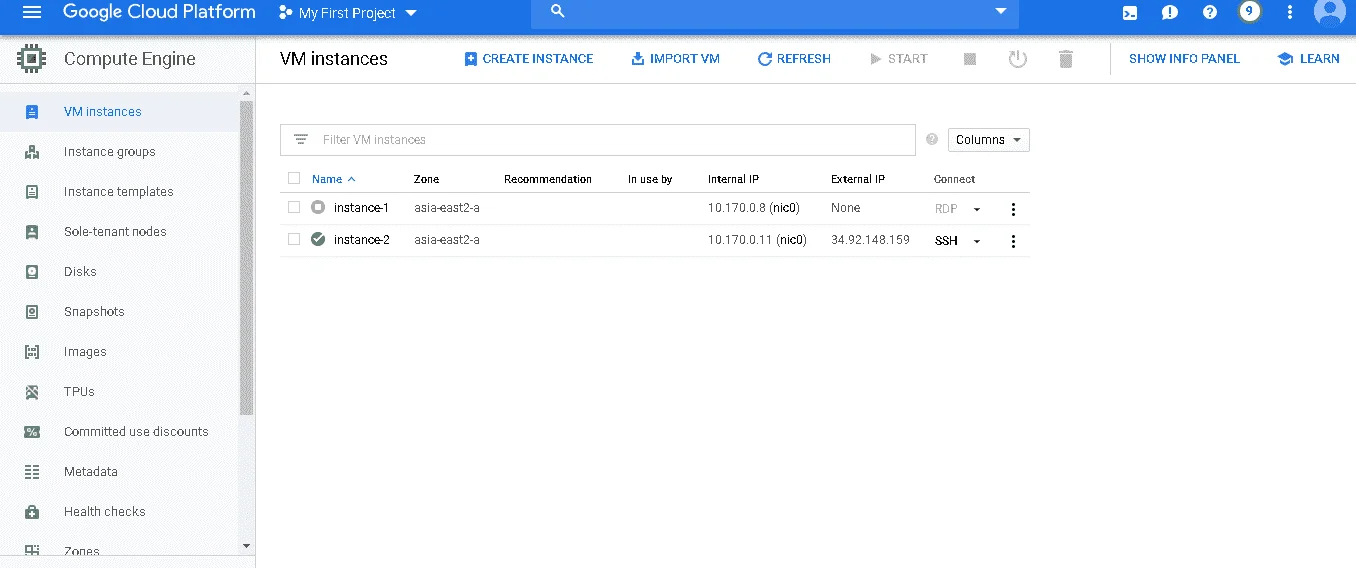Click instance-1 stopped status icon
1356x568 pixels.
pyautogui.click(x=318, y=208)
